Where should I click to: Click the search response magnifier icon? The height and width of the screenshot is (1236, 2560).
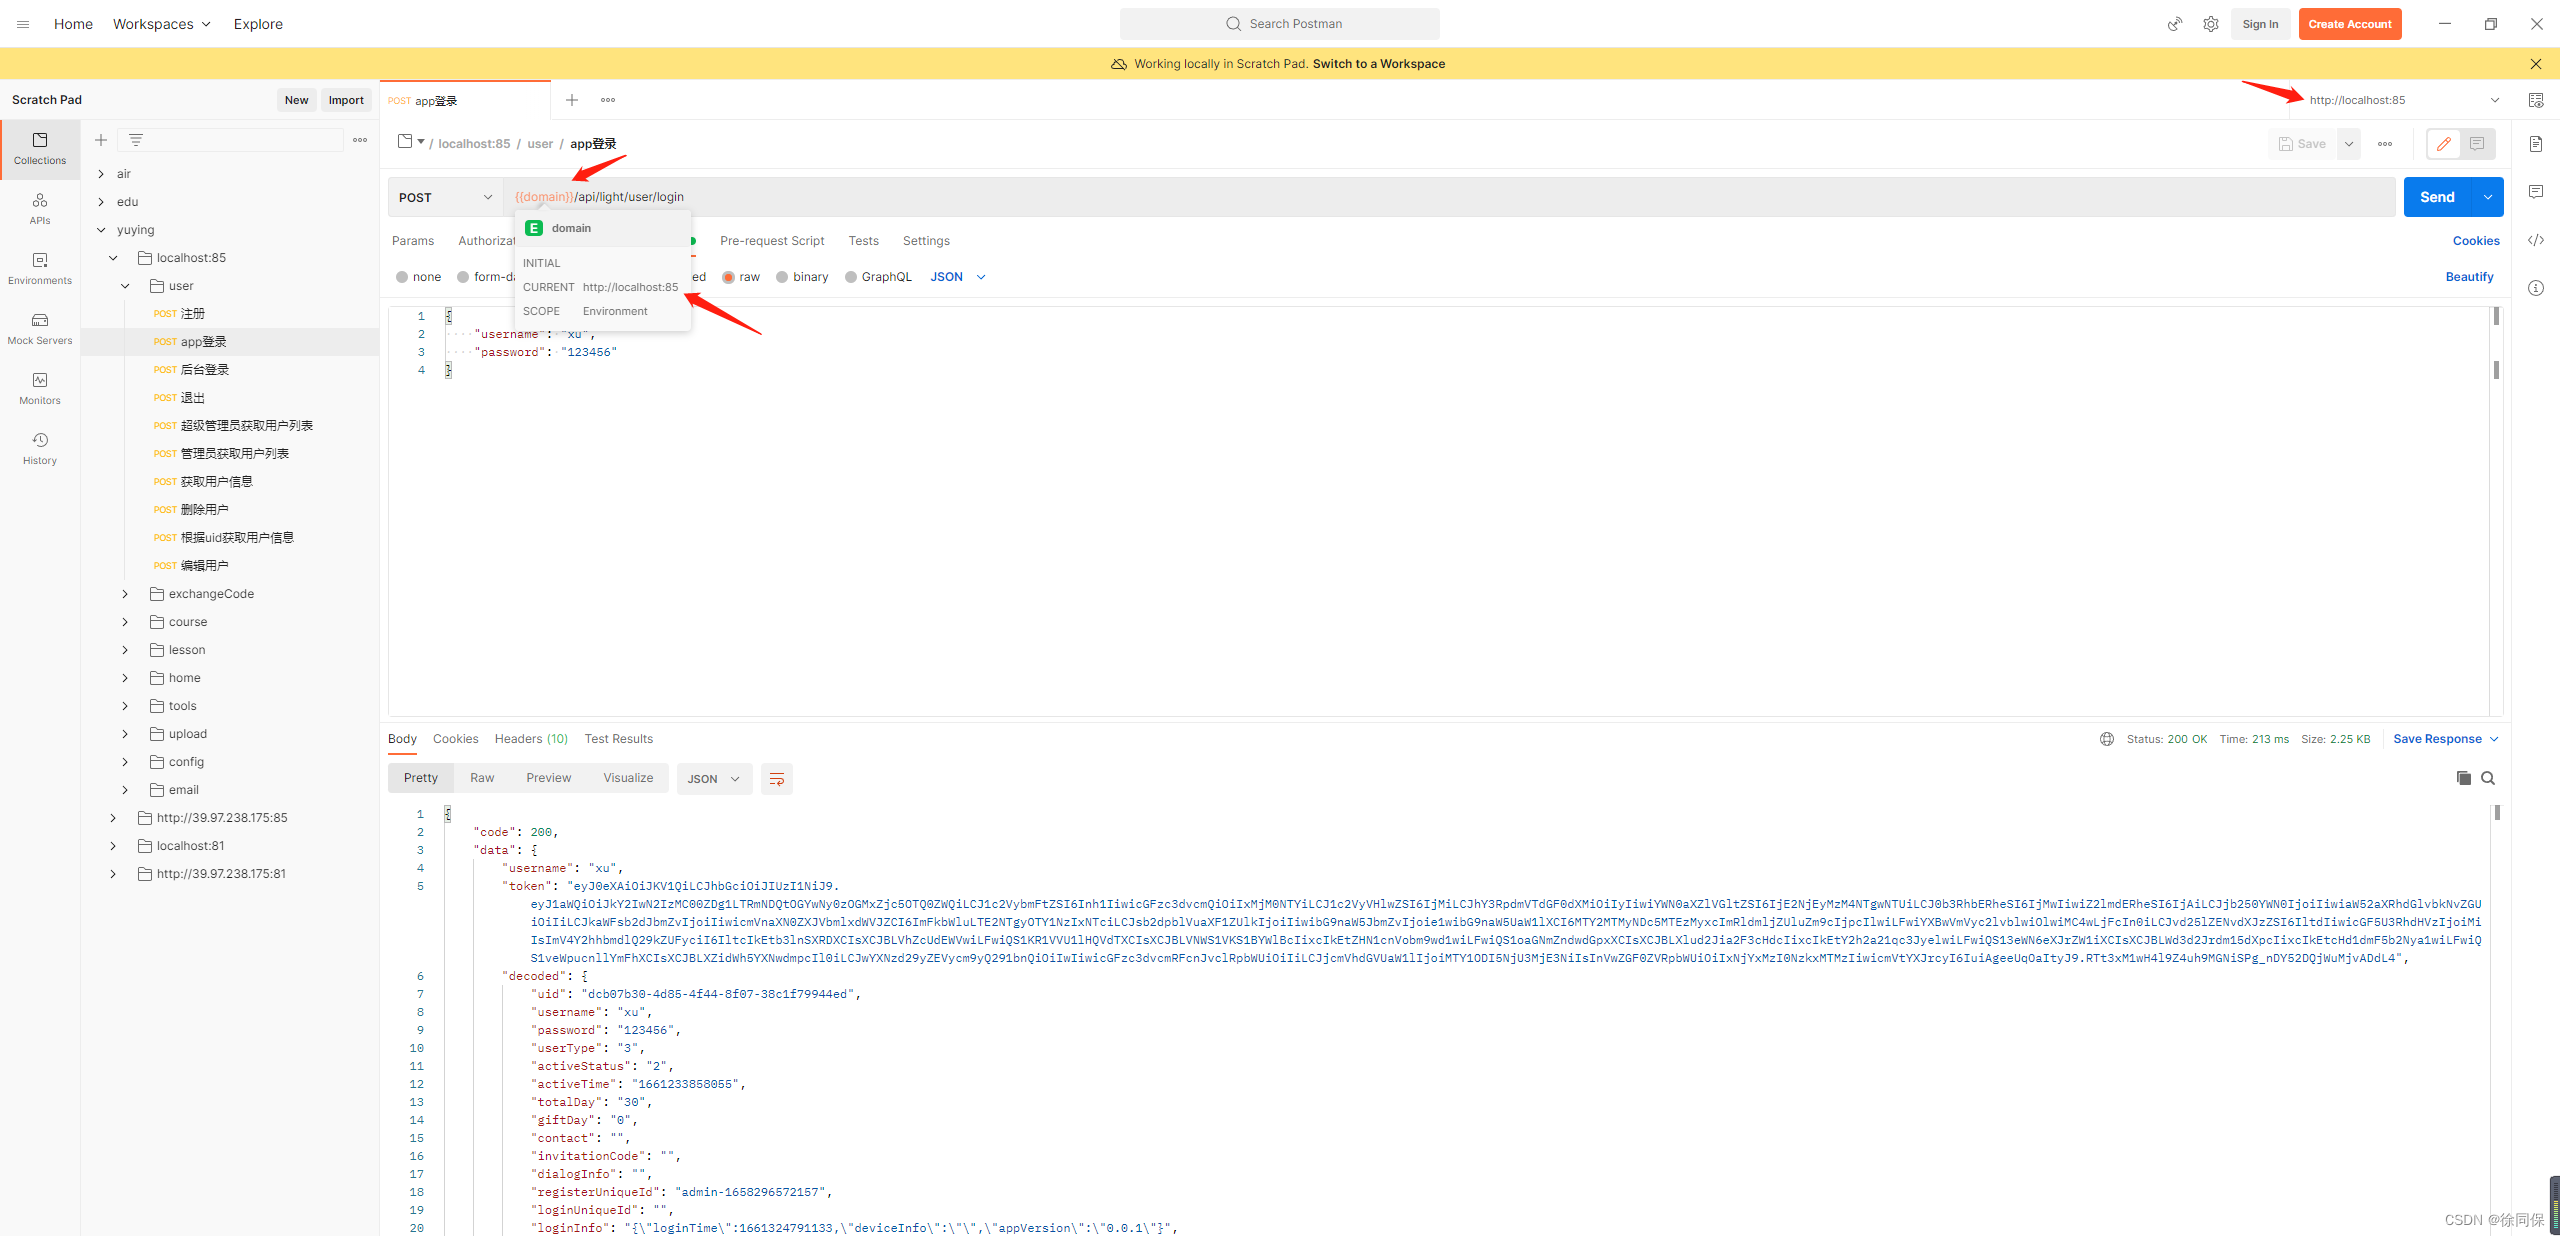(x=2488, y=778)
